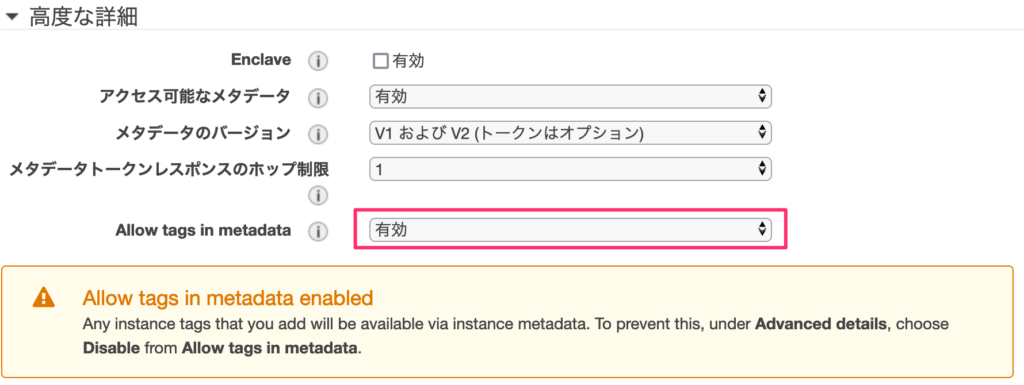Image resolution: width=1024 pixels, height=385 pixels.
Task: Click info icon next to Allow tags in metadata
Action: coord(317,231)
